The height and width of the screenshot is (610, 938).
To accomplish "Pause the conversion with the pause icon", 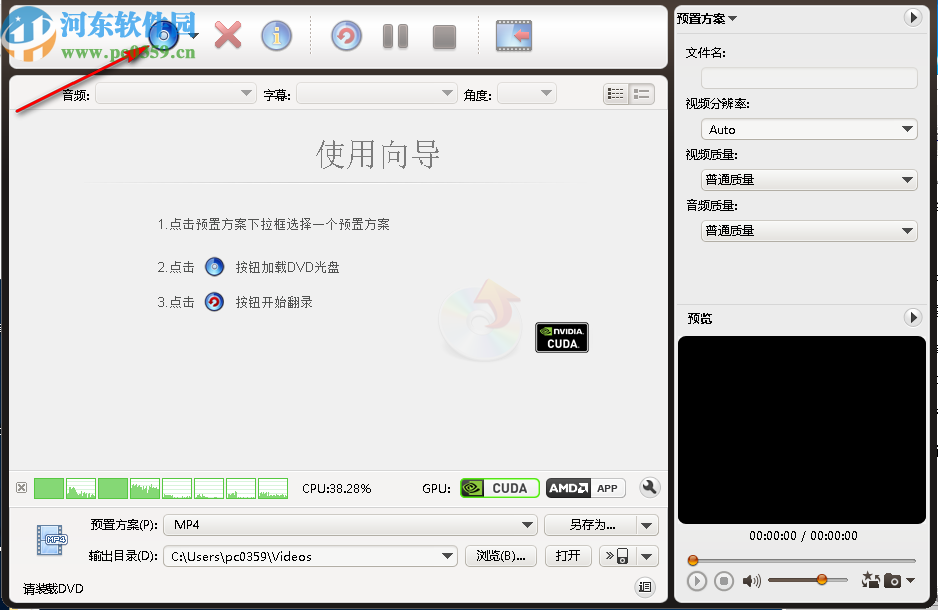I will tap(394, 34).
